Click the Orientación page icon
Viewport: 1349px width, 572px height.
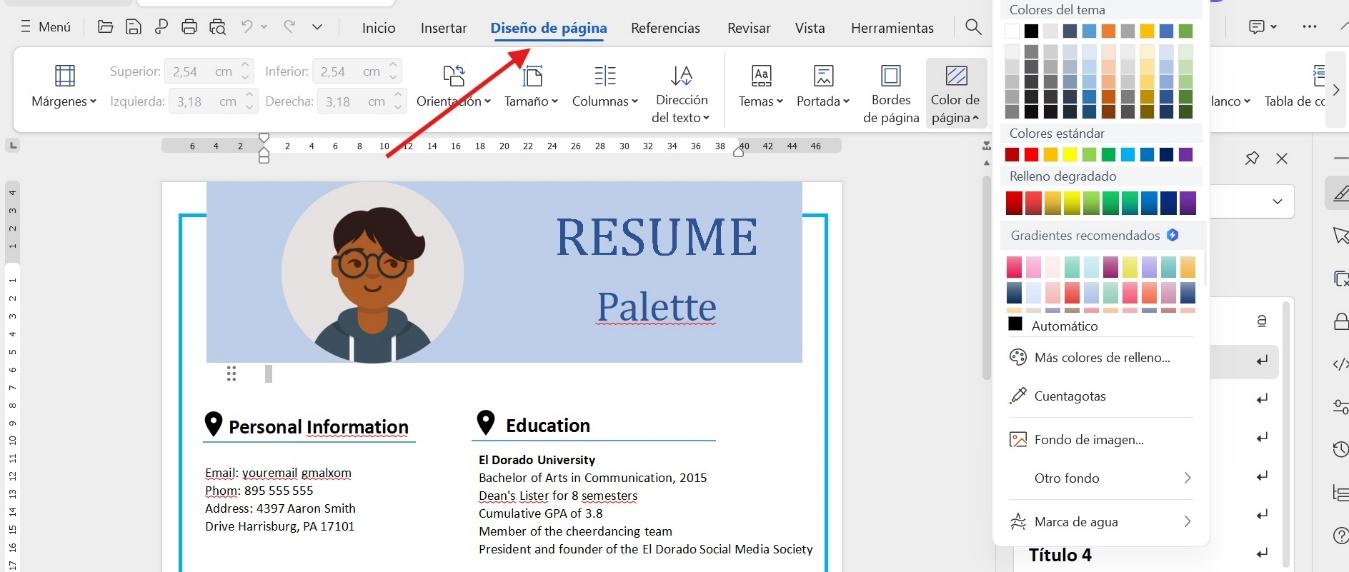pyautogui.click(x=454, y=76)
